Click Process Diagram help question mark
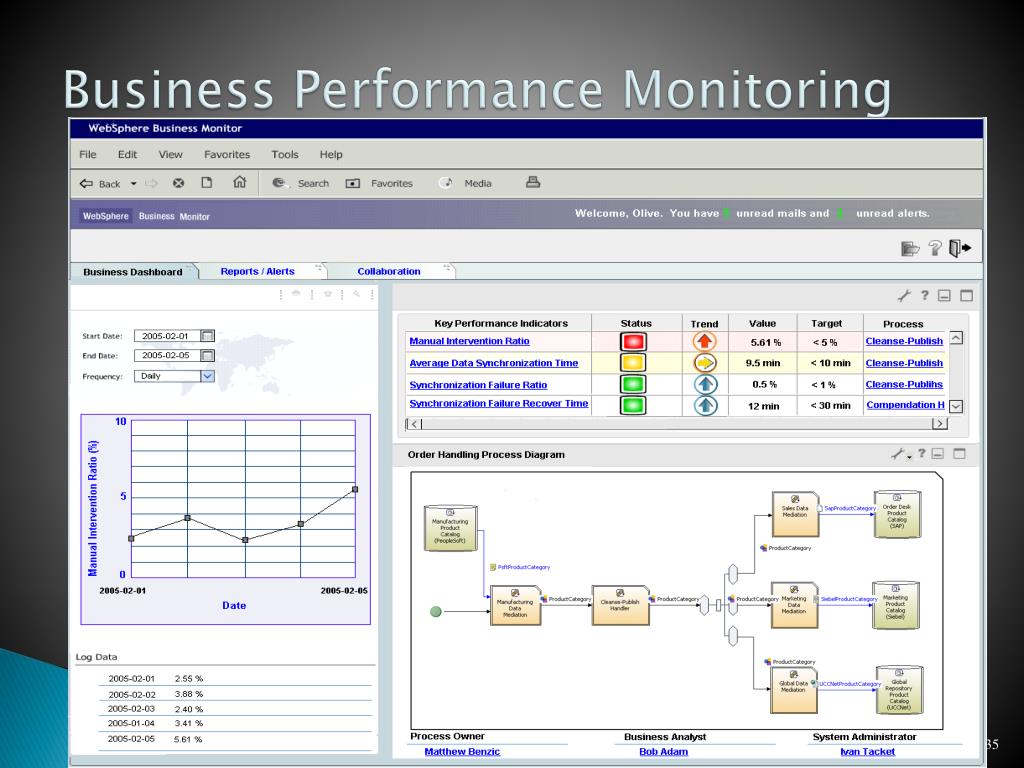Image resolution: width=1024 pixels, height=768 pixels. (x=921, y=453)
